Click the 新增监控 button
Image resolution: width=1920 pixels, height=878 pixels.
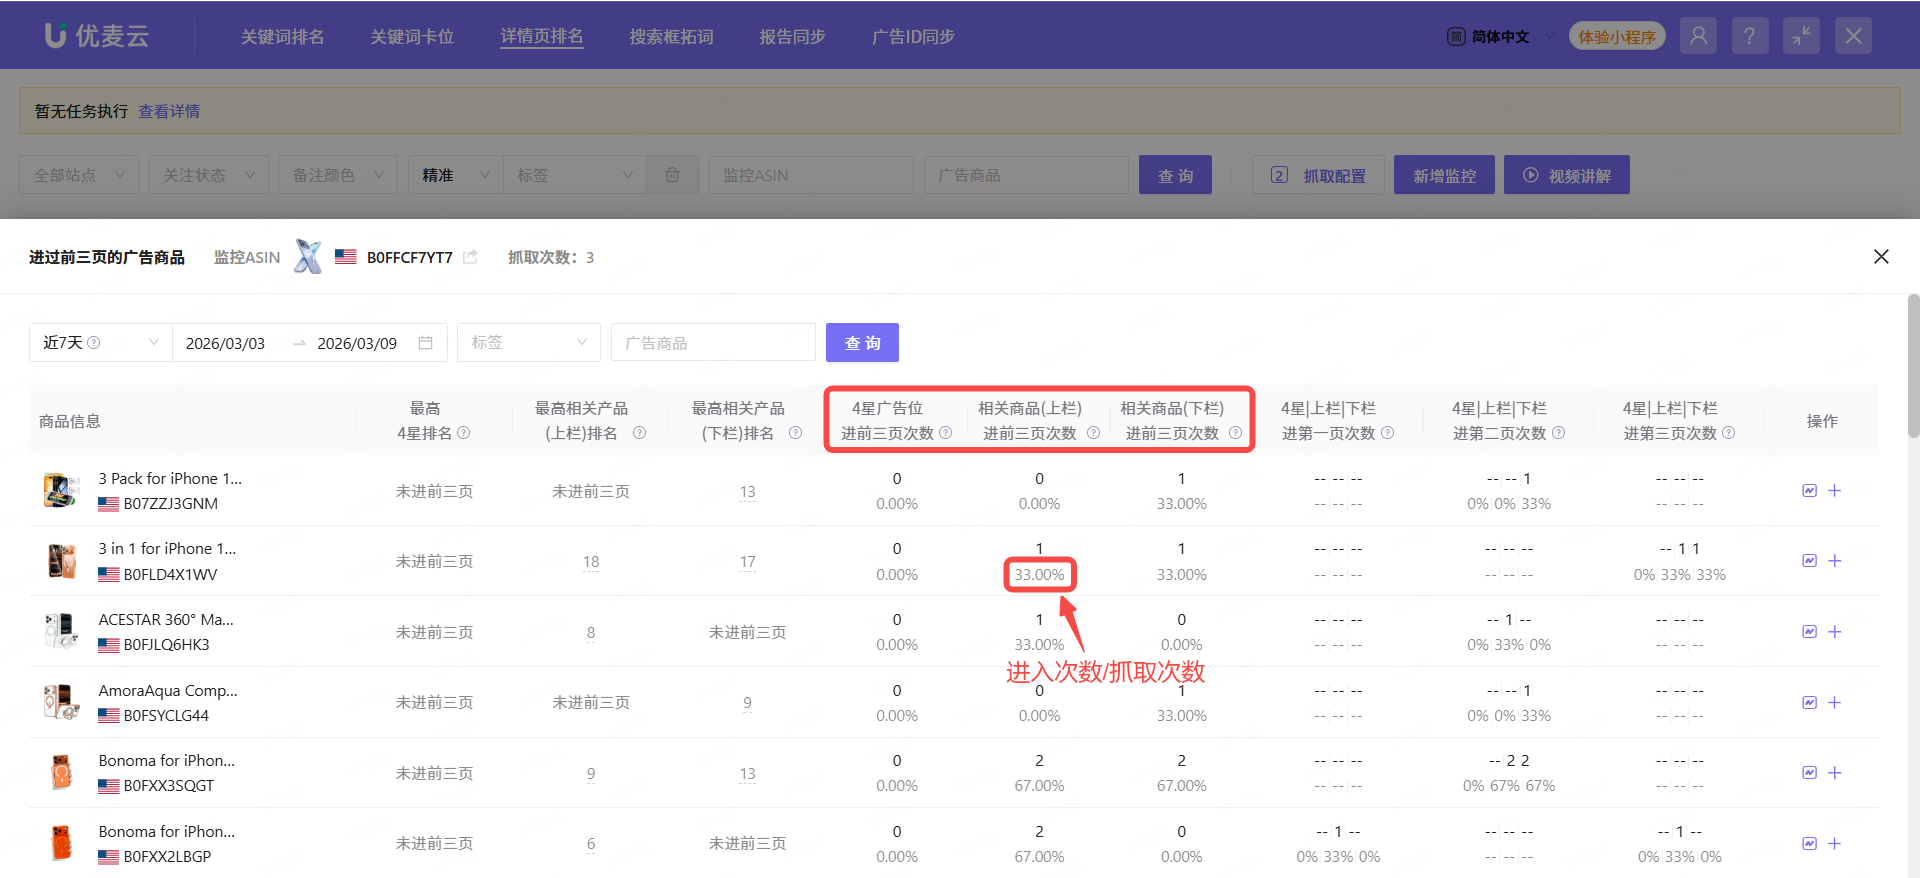pos(1444,175)
